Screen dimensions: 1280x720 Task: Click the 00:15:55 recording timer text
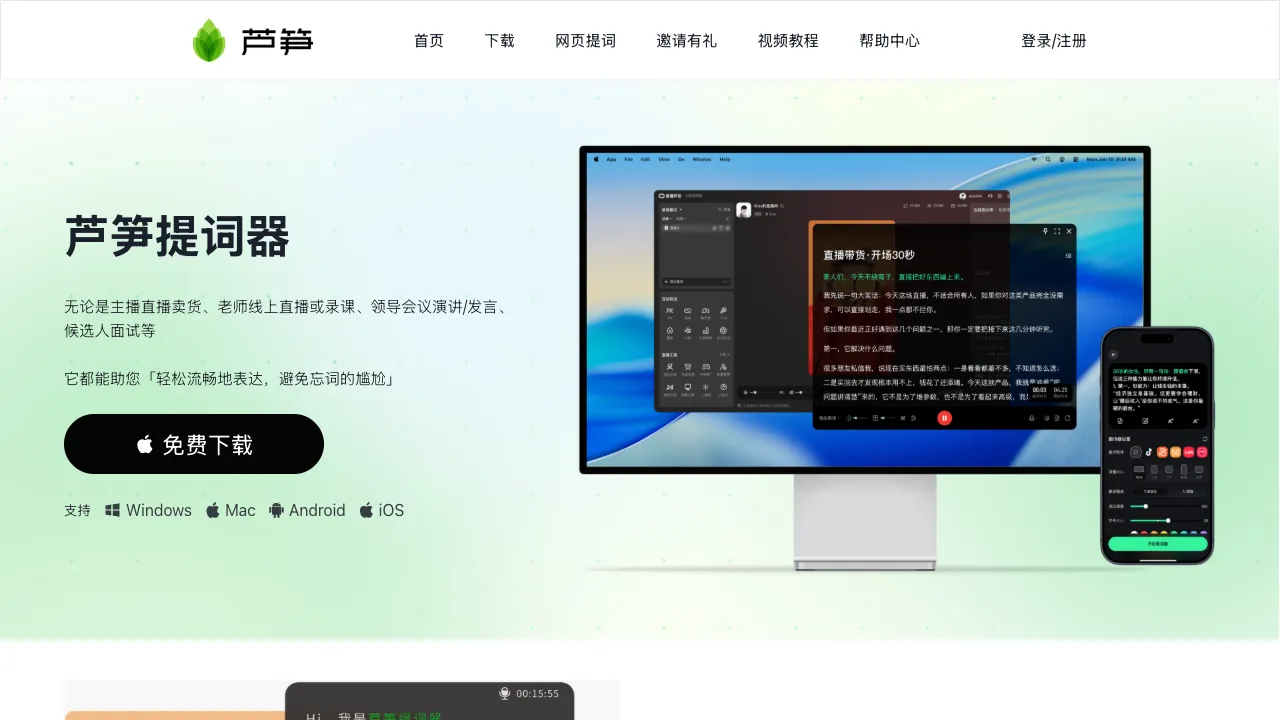(x=538, y=693)
